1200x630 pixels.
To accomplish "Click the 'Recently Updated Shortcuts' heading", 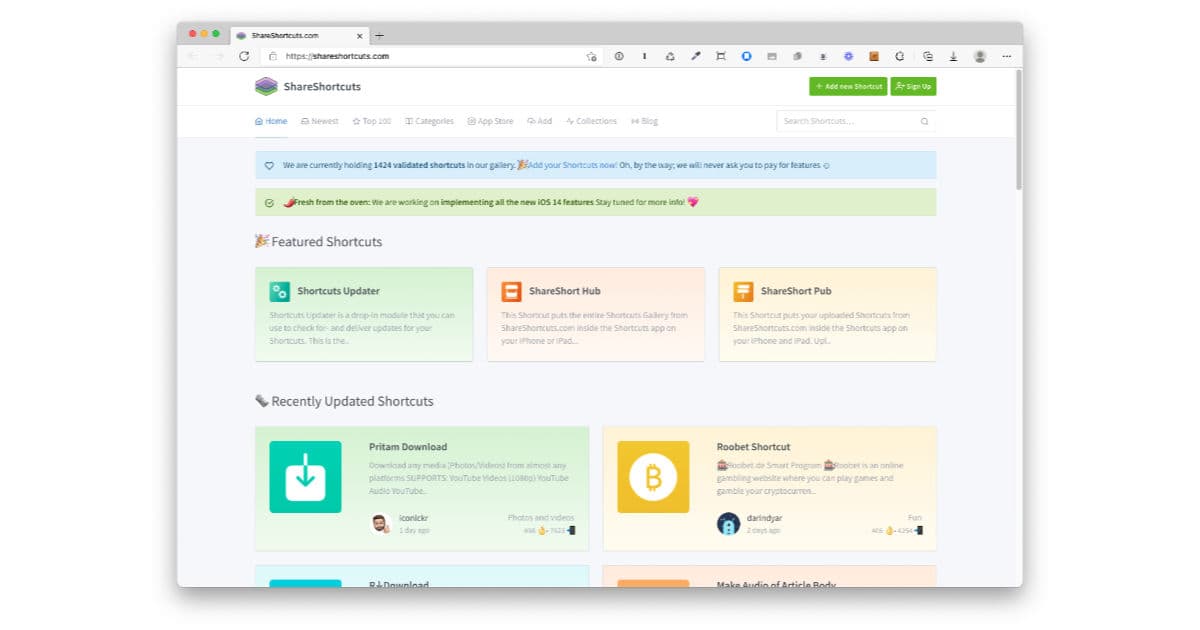I will [352, 401].
